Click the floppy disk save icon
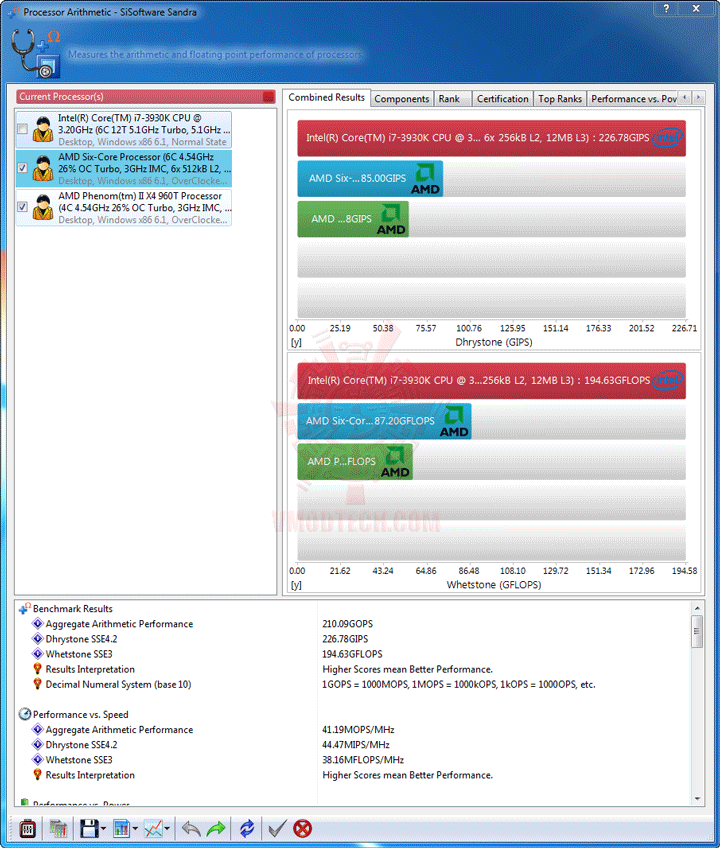The height and width of the screenshot is (848, 720). 89,829
